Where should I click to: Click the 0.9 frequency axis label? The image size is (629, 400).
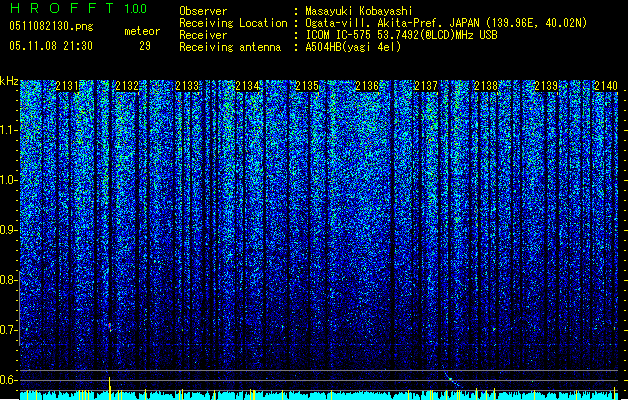tap(9, 230)
